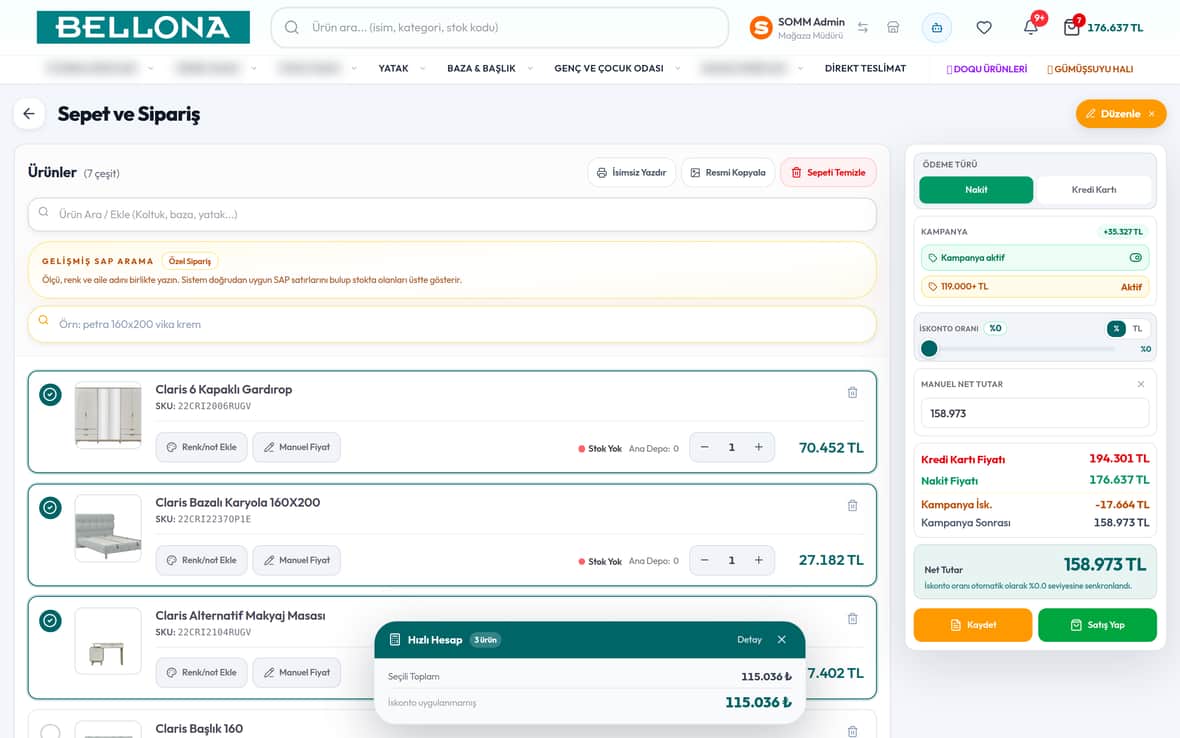Open the BAZA & BAŞLIK category

click(481, 68)
